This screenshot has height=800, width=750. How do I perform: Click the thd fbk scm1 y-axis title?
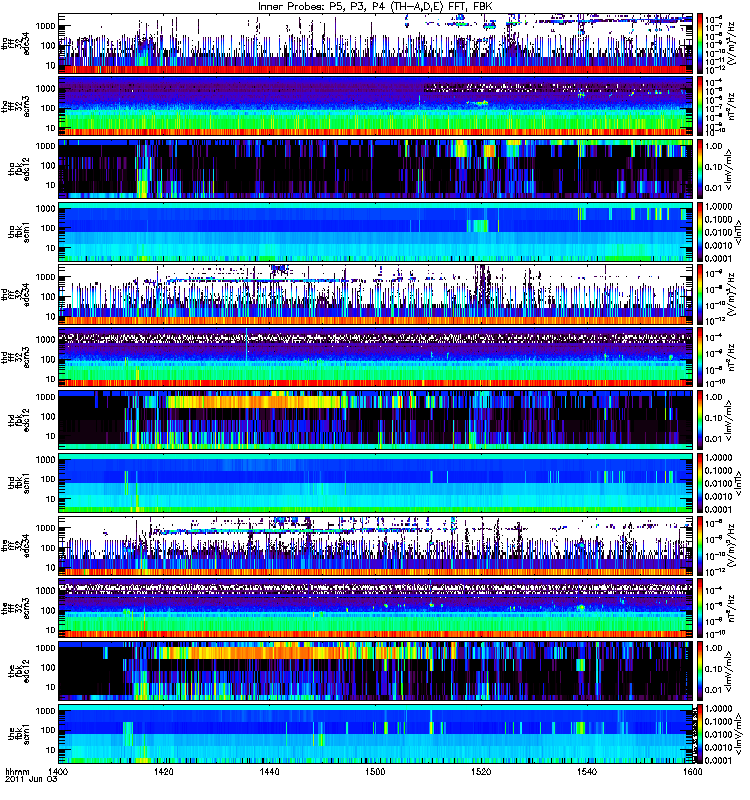click(19, 483)
